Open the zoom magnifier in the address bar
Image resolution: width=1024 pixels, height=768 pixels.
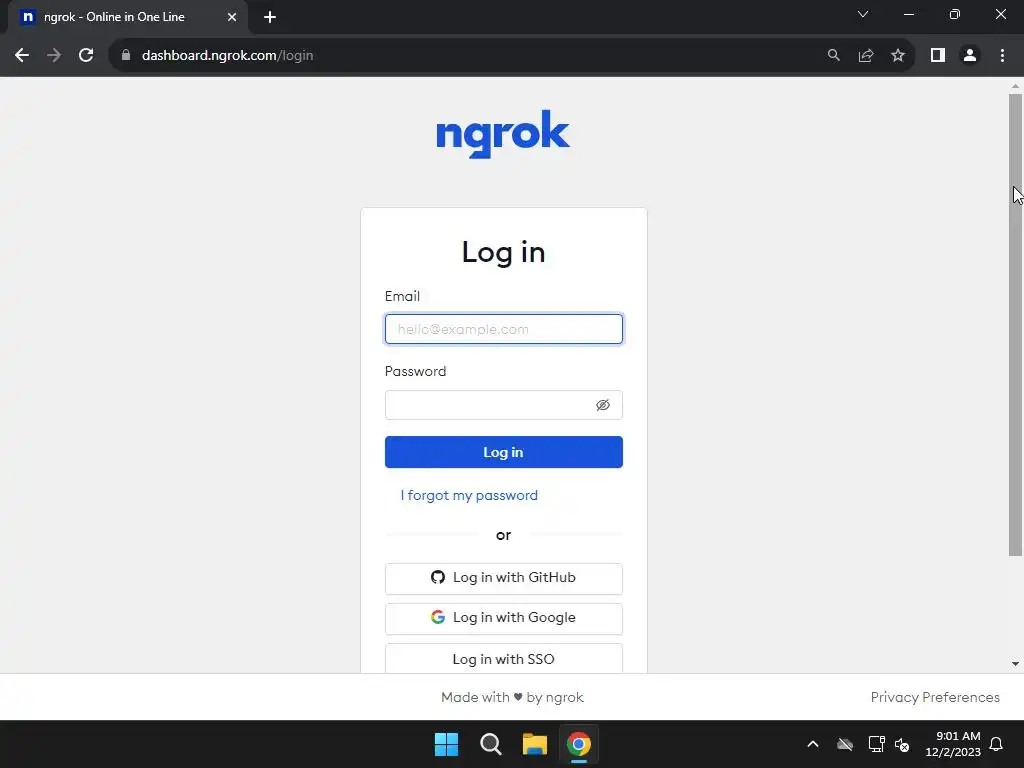(x=833, y=56)
